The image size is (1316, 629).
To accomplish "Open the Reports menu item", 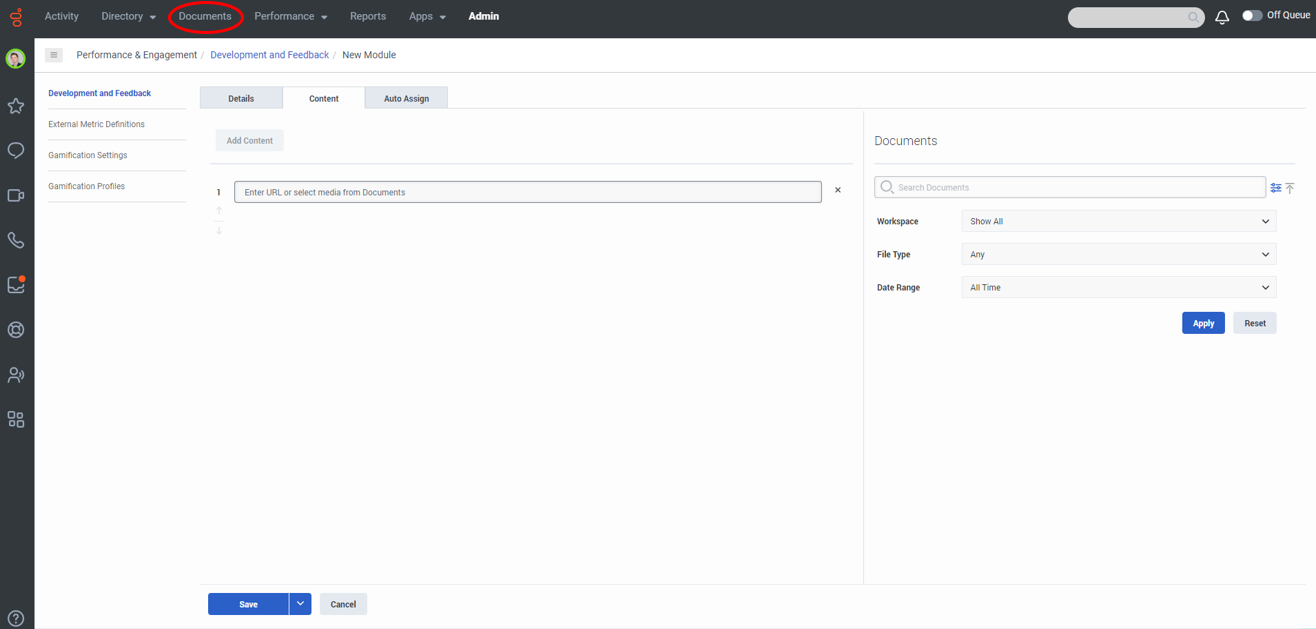I will pos(368,17).
